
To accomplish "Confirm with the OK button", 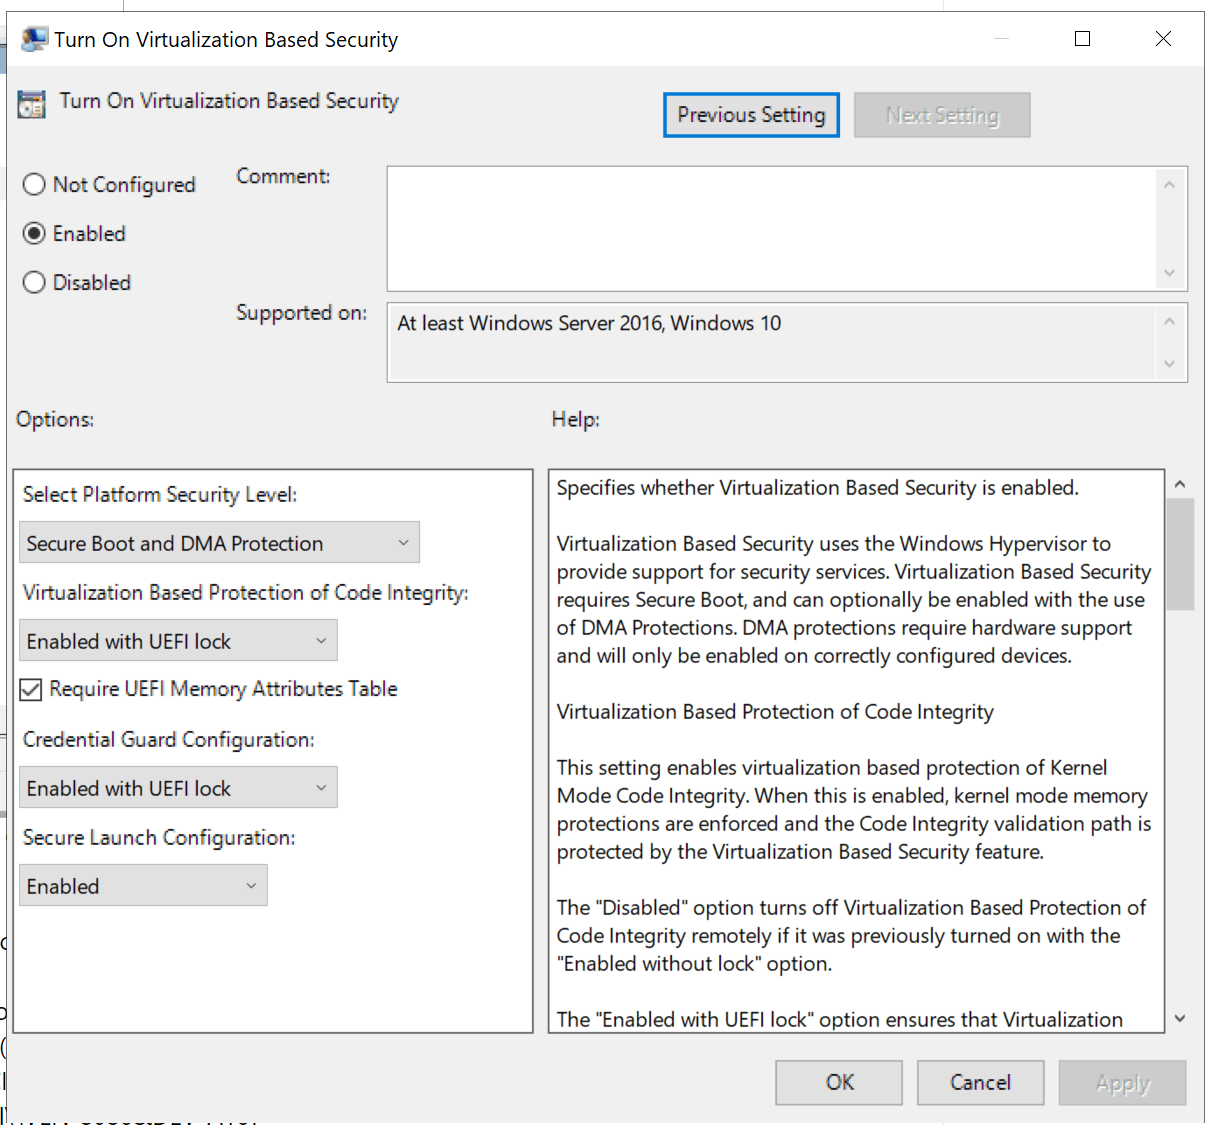I will click(839, 1082).
